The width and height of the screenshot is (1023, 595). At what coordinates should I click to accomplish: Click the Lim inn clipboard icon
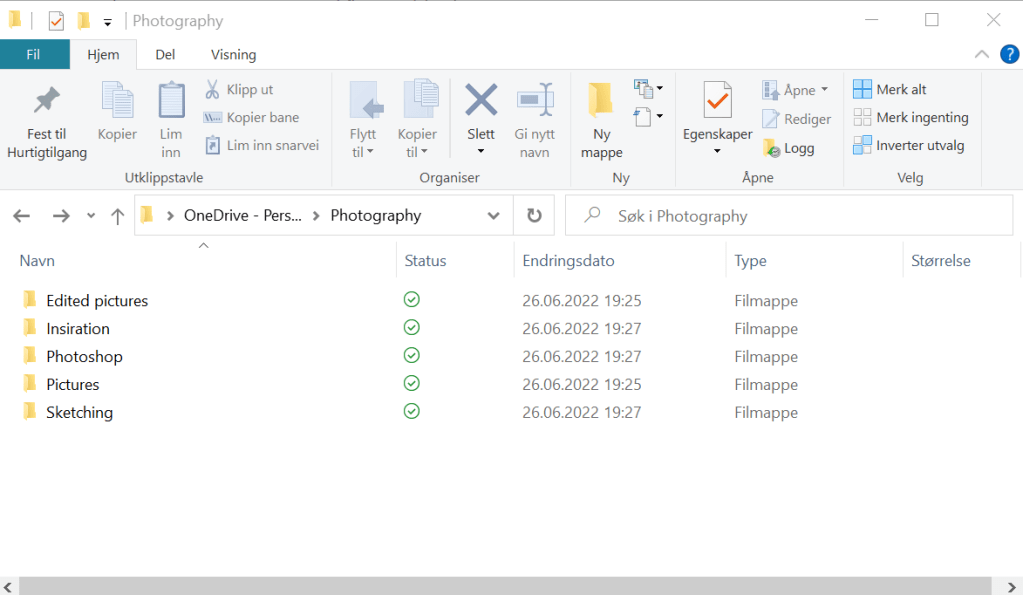pos(171,101)
